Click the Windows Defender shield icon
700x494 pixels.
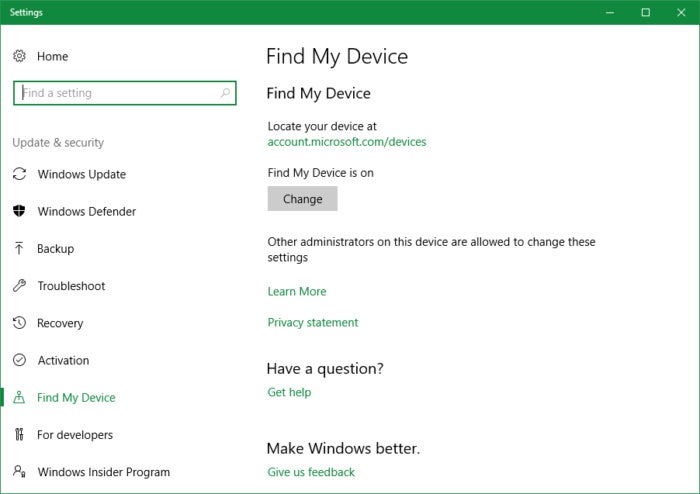tap(19, 211)
